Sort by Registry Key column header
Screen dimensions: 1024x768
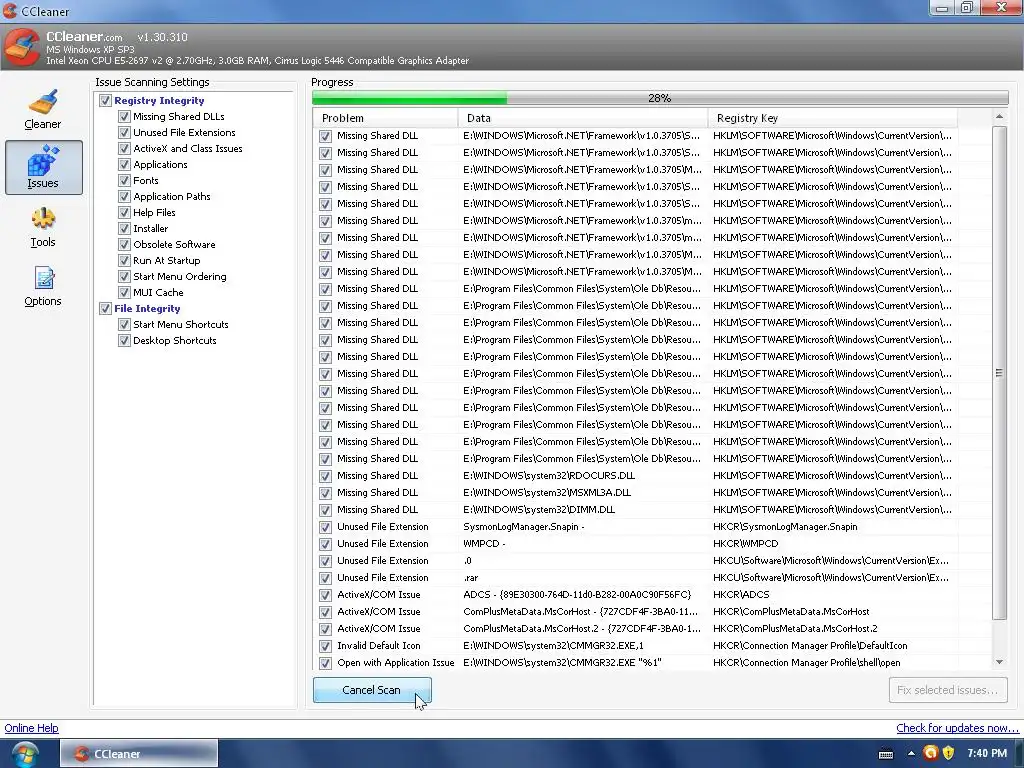pos(833,118)
